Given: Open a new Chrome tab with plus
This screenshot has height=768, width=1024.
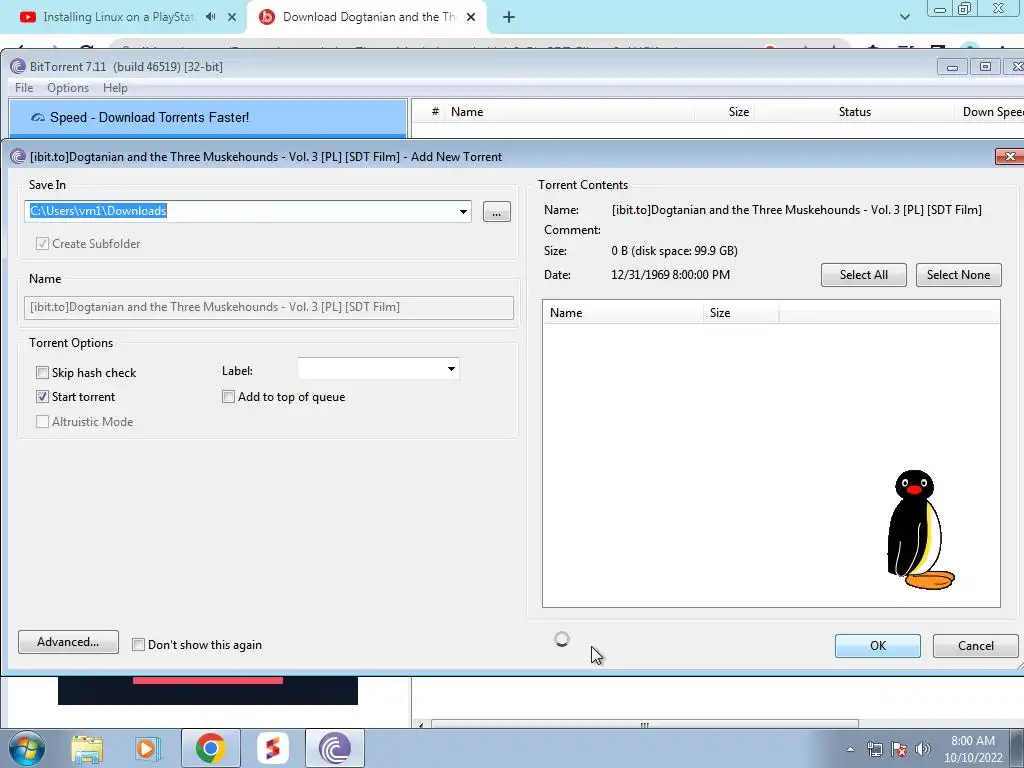Looking at the screenshot, I should (509, 18).
